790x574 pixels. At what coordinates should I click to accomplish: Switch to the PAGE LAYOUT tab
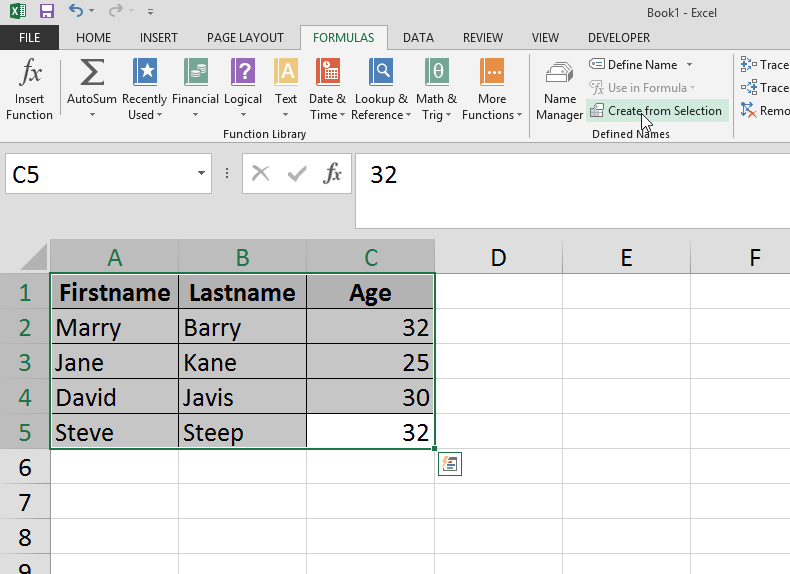245,38
